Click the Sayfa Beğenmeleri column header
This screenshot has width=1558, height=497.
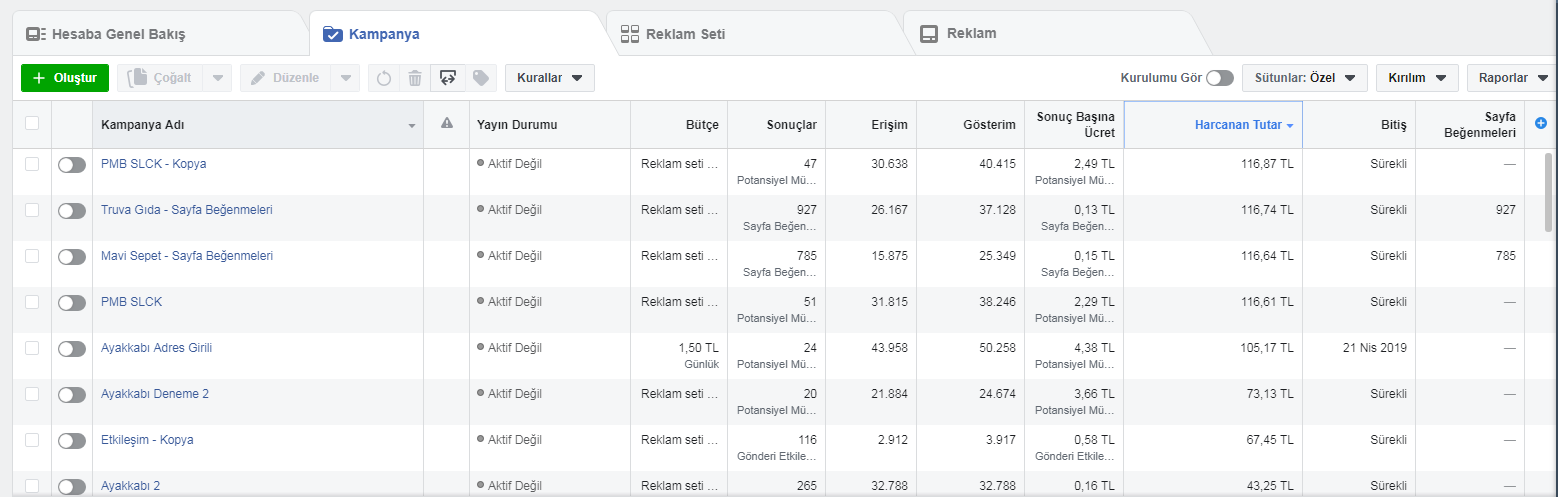tap(1471, 125)
